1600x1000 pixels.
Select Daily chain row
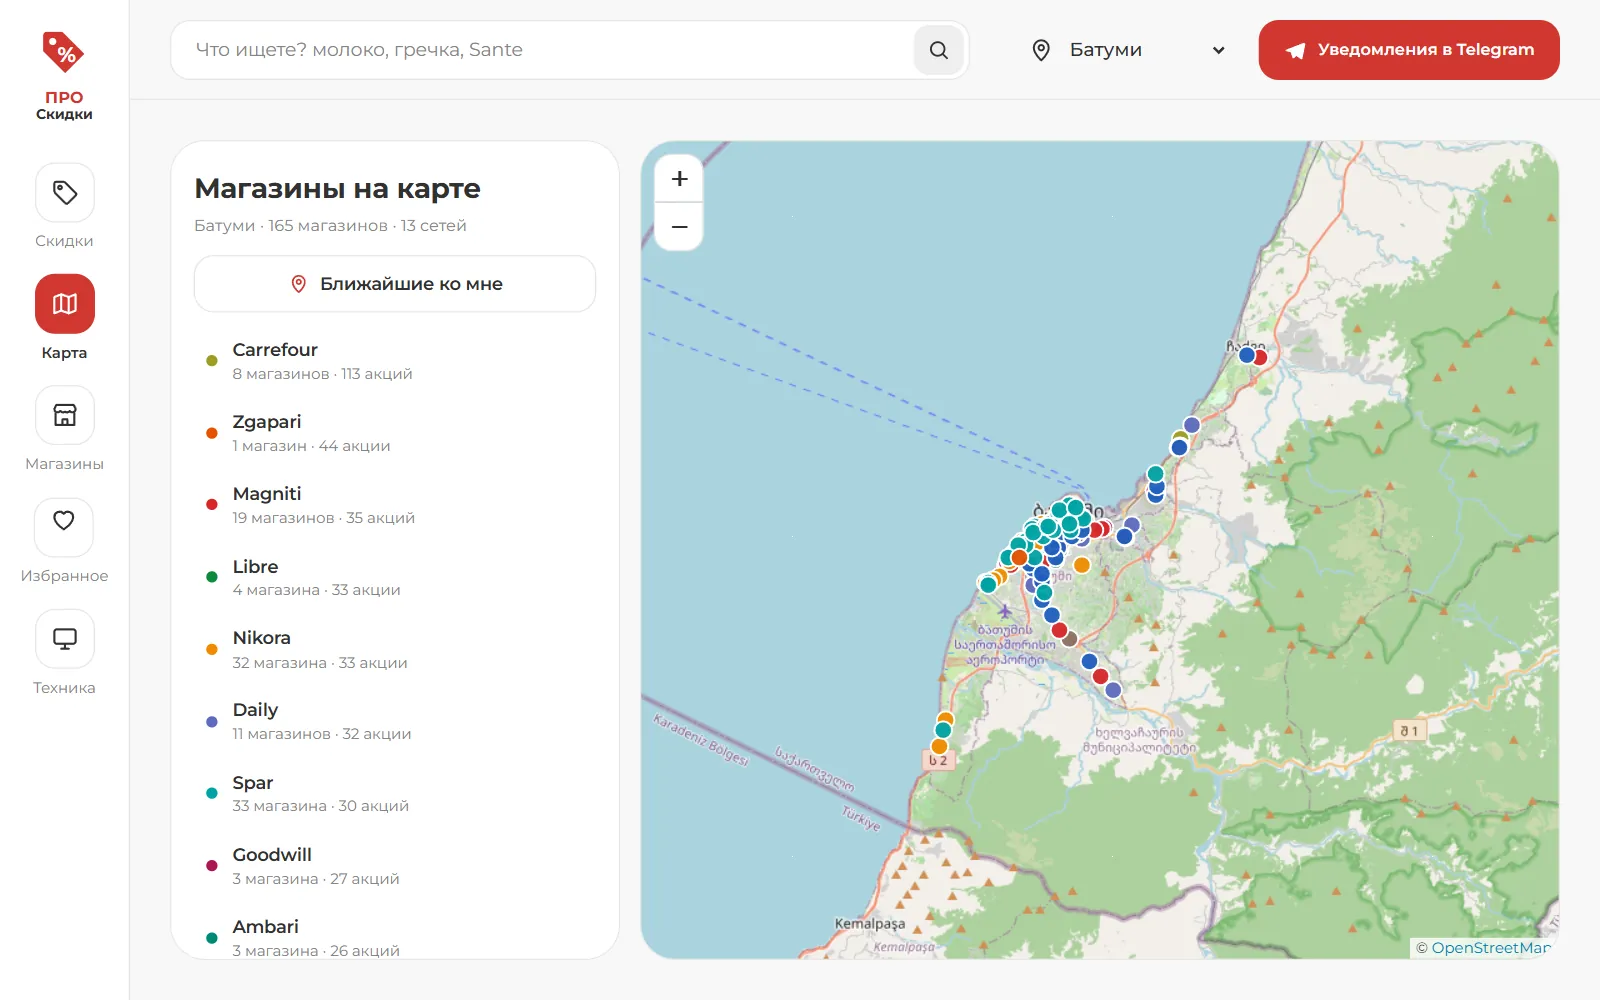coord(396,721)
